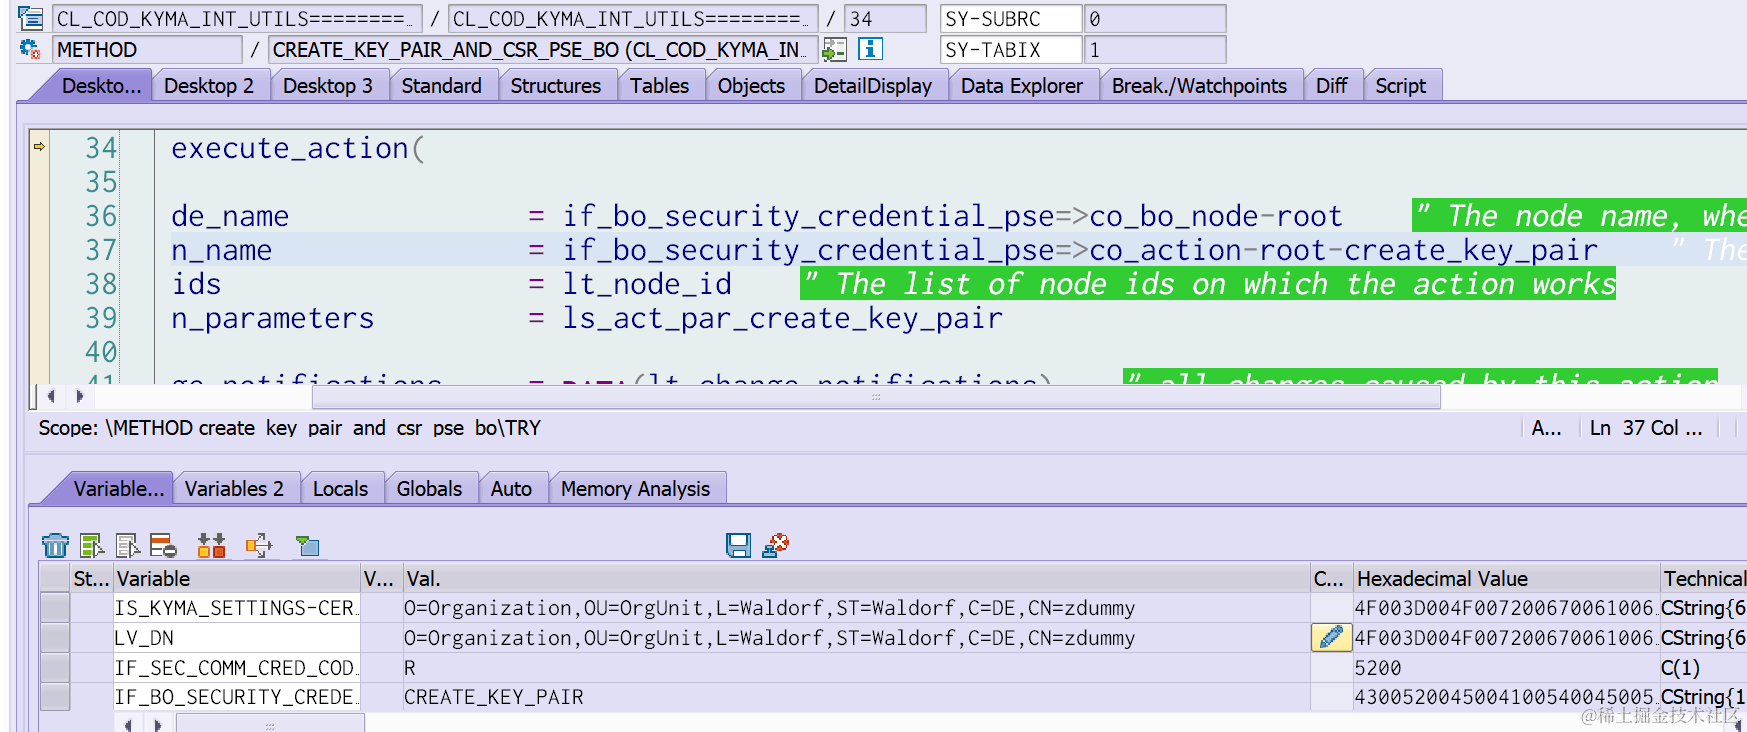Image resolution: width=1747 pixels, height=732 pixels.
Task: Click the METHOD event type gear icon
Action: coord(30,49)
